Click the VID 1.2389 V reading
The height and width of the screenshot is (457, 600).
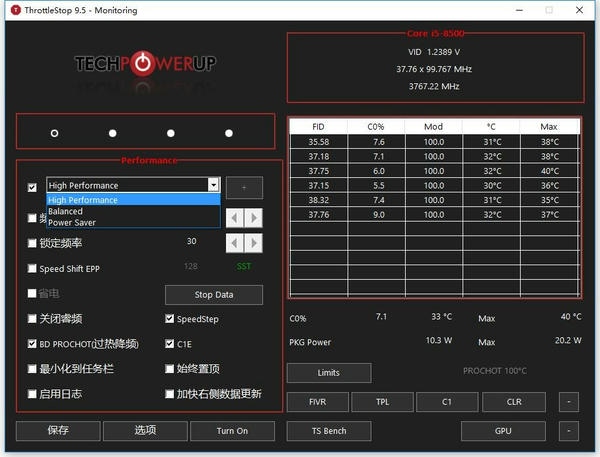[434, 52]
